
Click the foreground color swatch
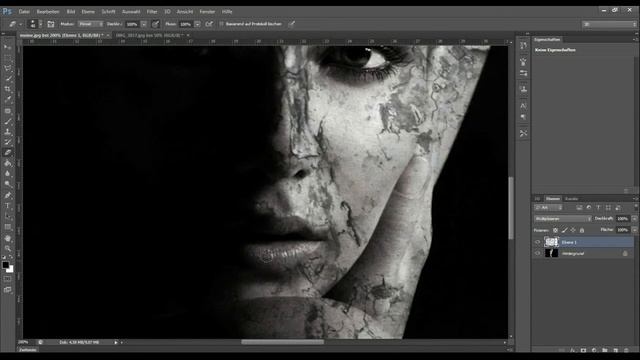(5, 265)
